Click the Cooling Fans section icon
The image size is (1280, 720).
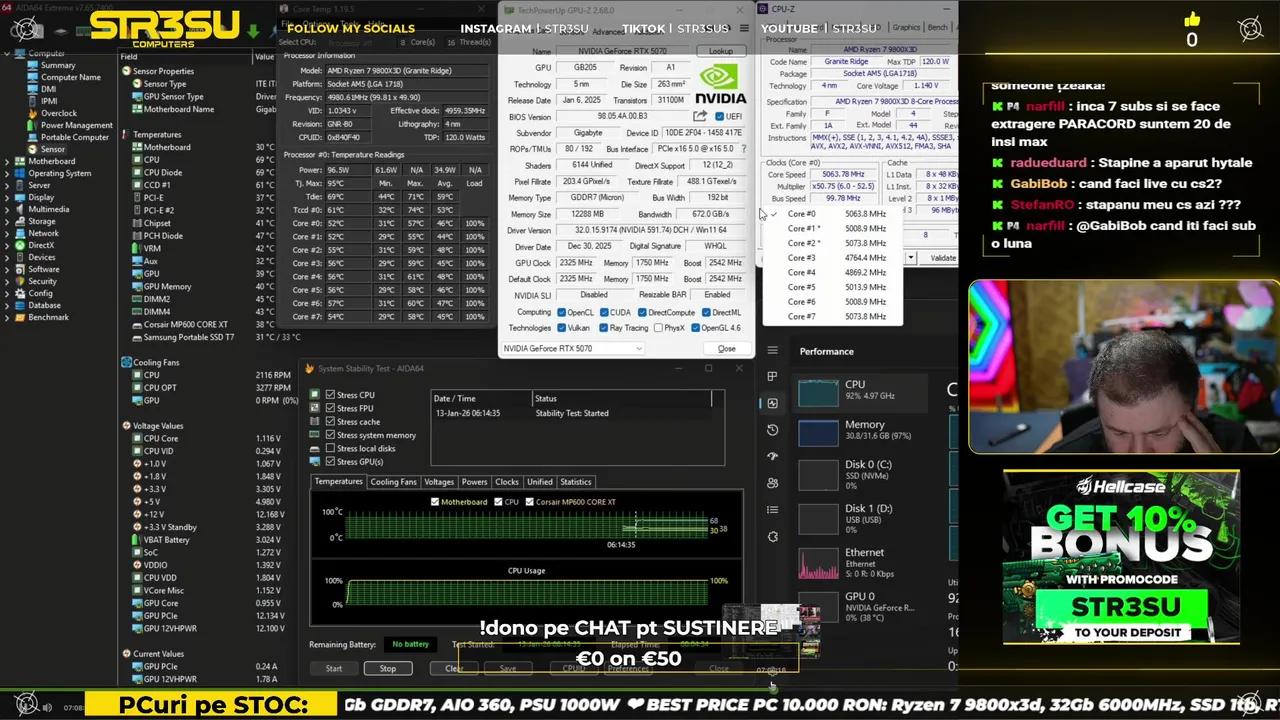[126, 362]
